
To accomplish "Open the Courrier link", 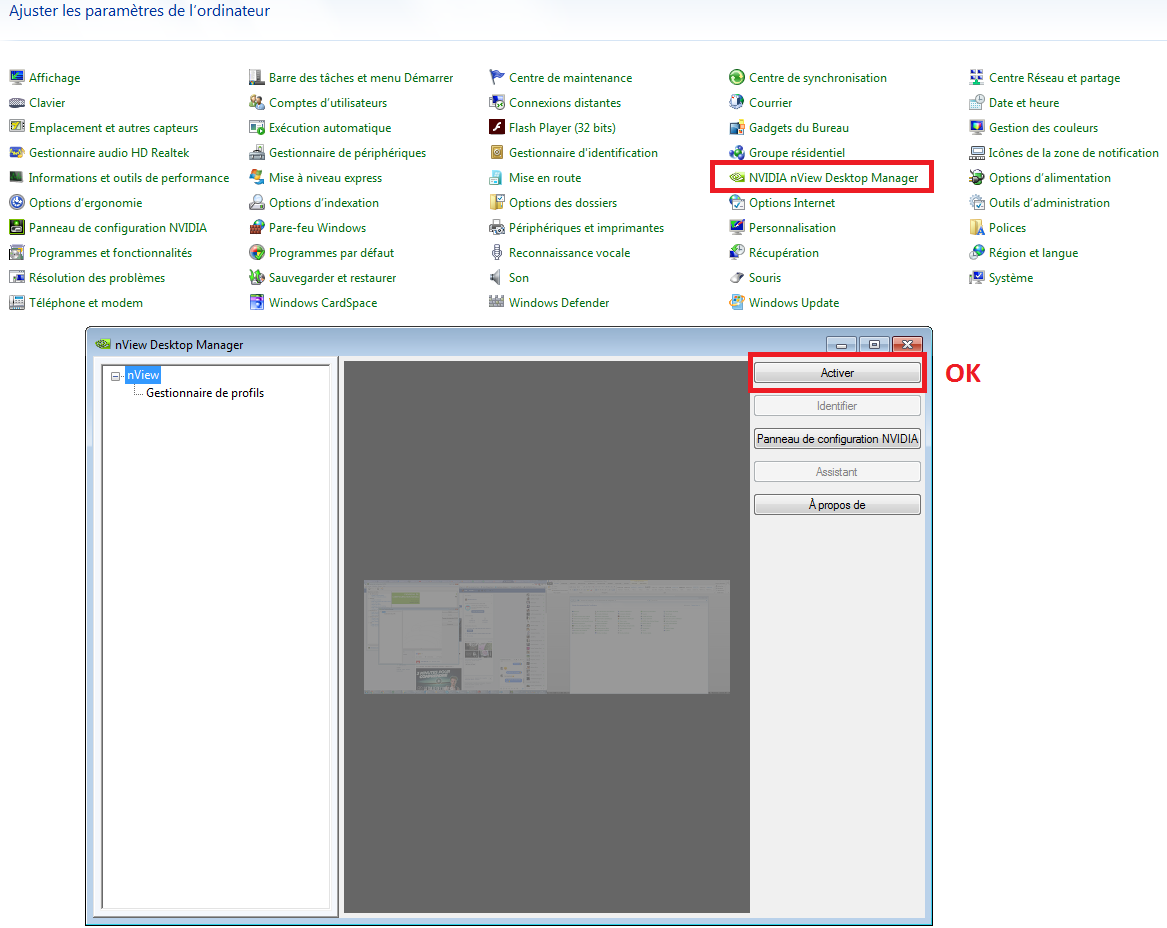I will (770, 103).
